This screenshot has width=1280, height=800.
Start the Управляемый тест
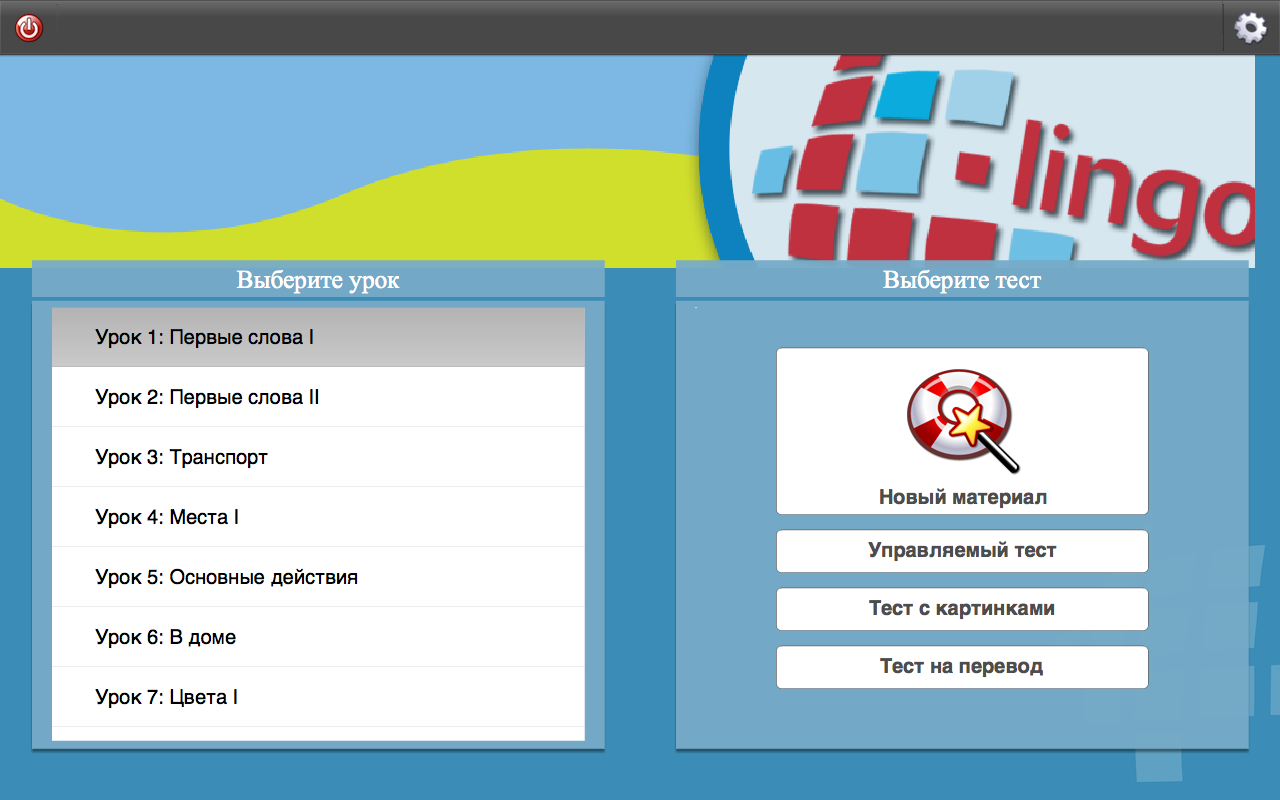point(962,551)
